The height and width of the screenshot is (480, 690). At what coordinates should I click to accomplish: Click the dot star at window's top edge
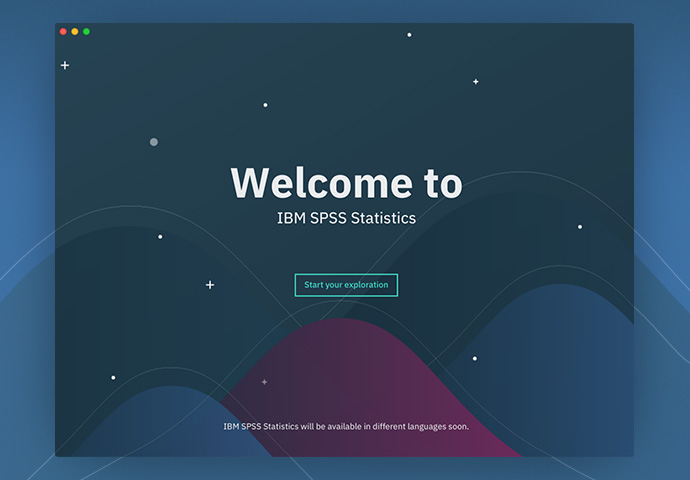coord(409,35)
